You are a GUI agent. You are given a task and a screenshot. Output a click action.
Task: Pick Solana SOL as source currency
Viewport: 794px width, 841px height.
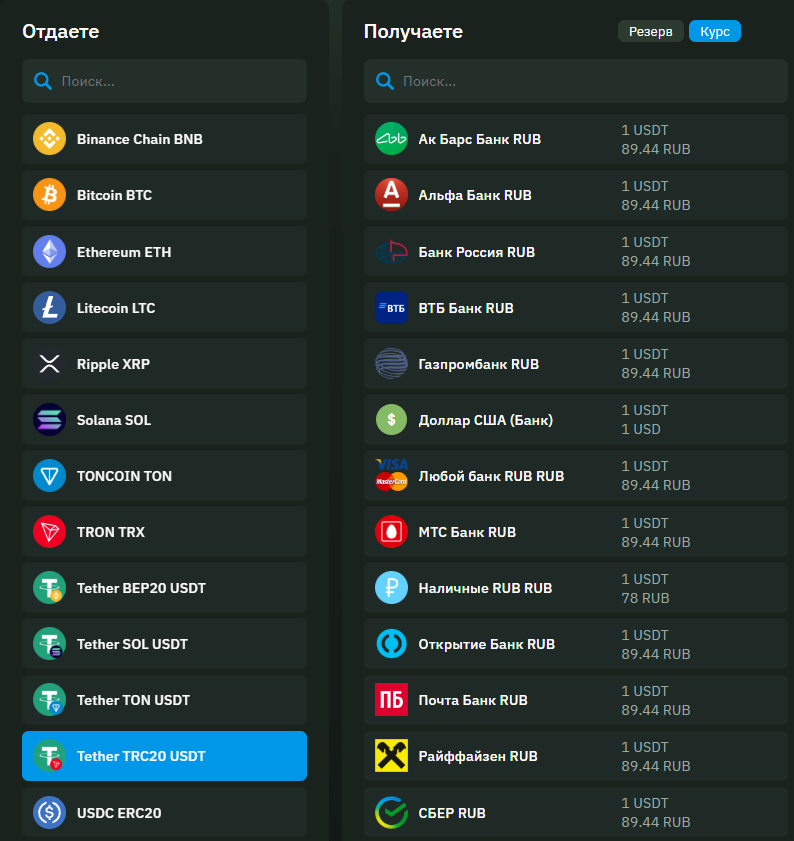point(164,419)
